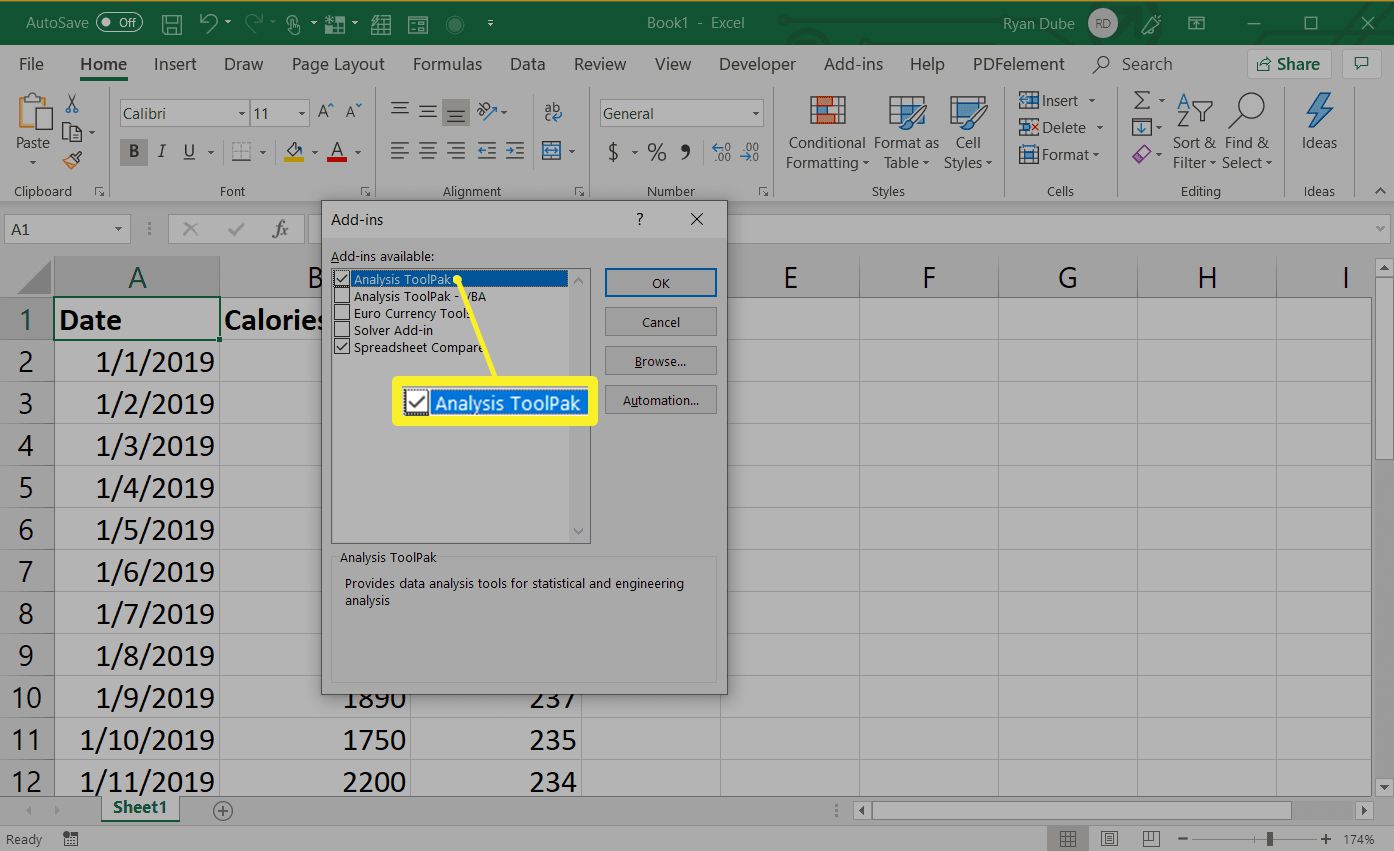Toggle the AutoSave switch
Viewport: 1394px width, 851px height.
120,22
